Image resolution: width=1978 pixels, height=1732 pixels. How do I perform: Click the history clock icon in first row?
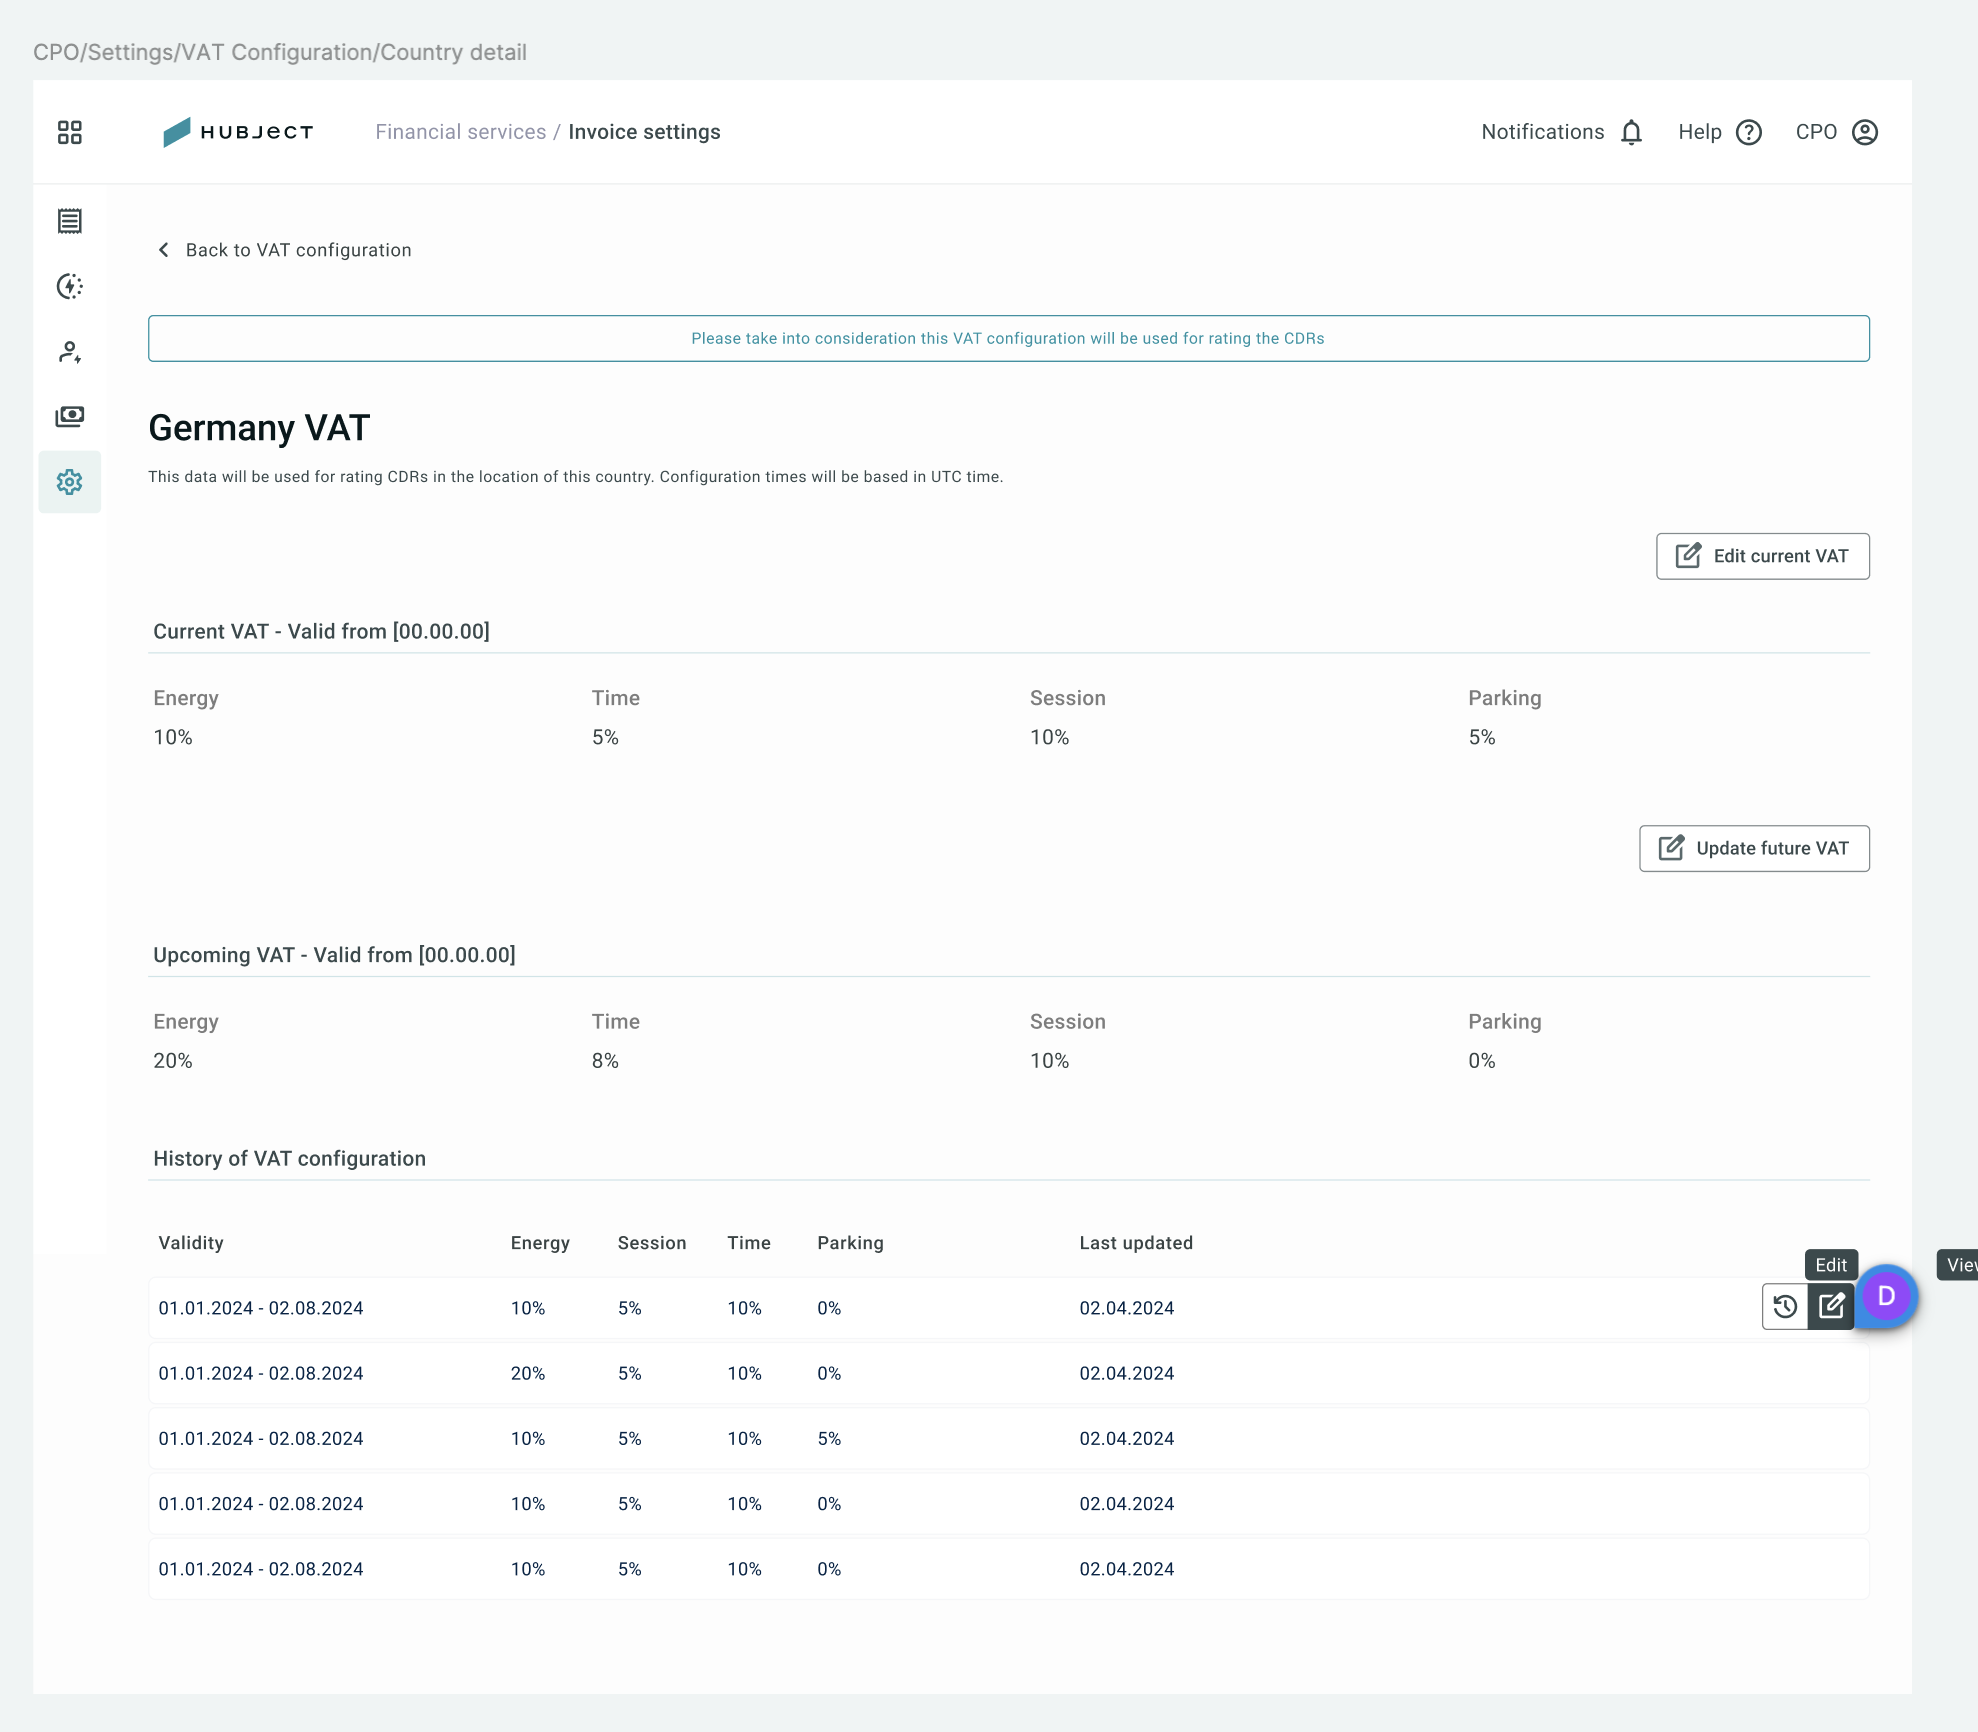coord(1785,1306)
